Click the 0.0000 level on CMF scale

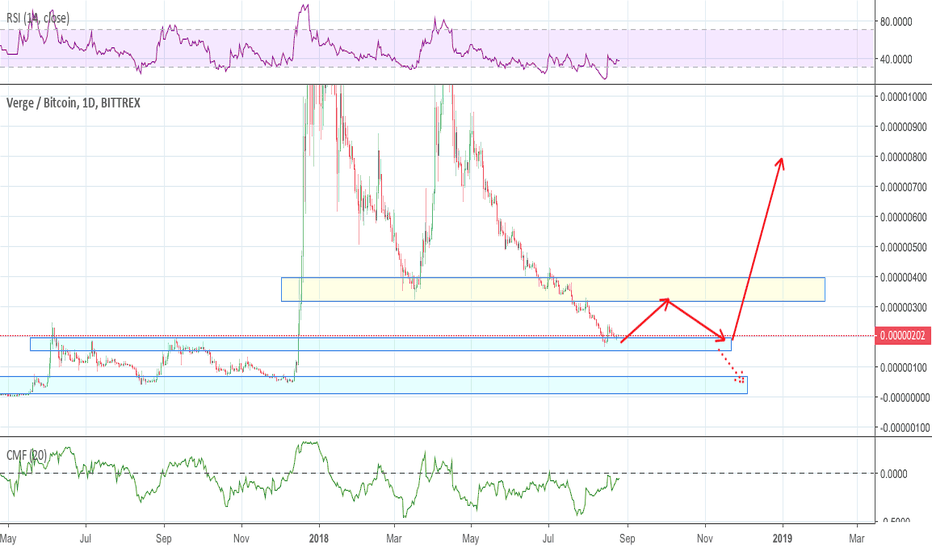pos(893,473)
